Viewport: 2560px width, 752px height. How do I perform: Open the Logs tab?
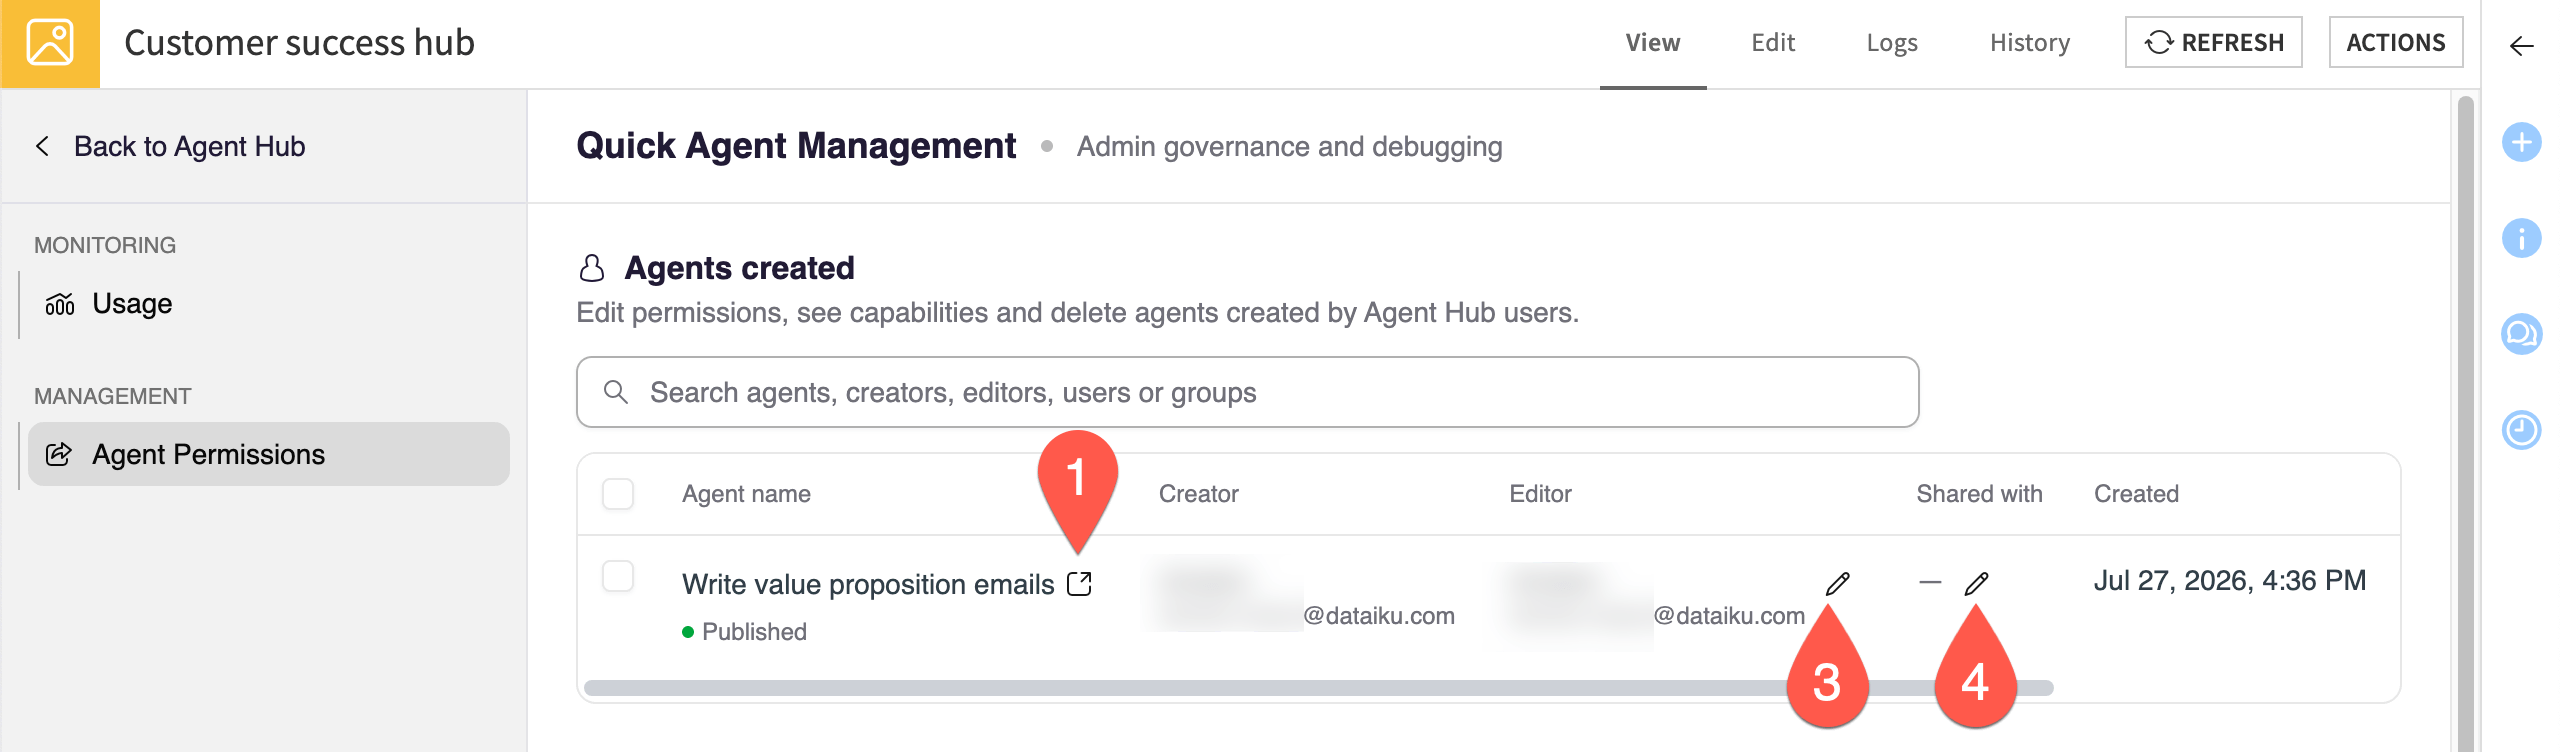point(1892,43)
